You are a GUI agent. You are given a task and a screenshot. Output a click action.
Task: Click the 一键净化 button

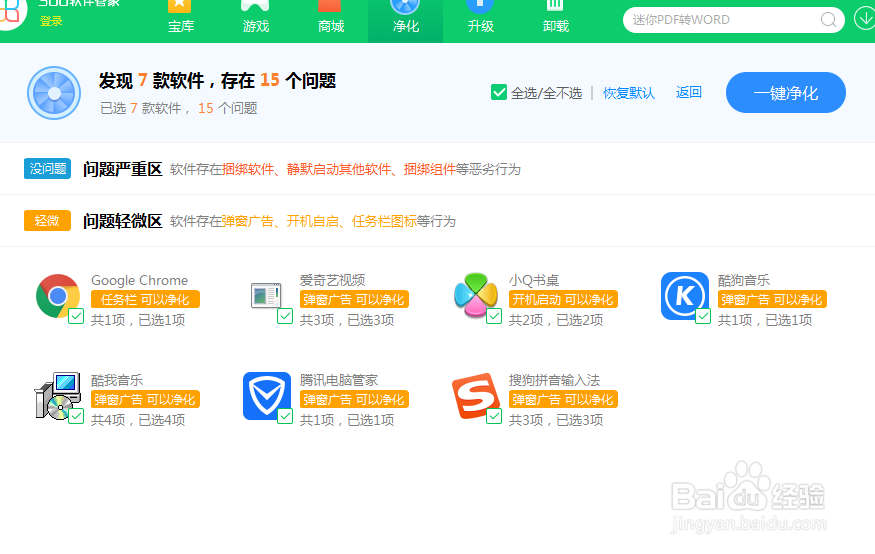click(x=786, y=93)
